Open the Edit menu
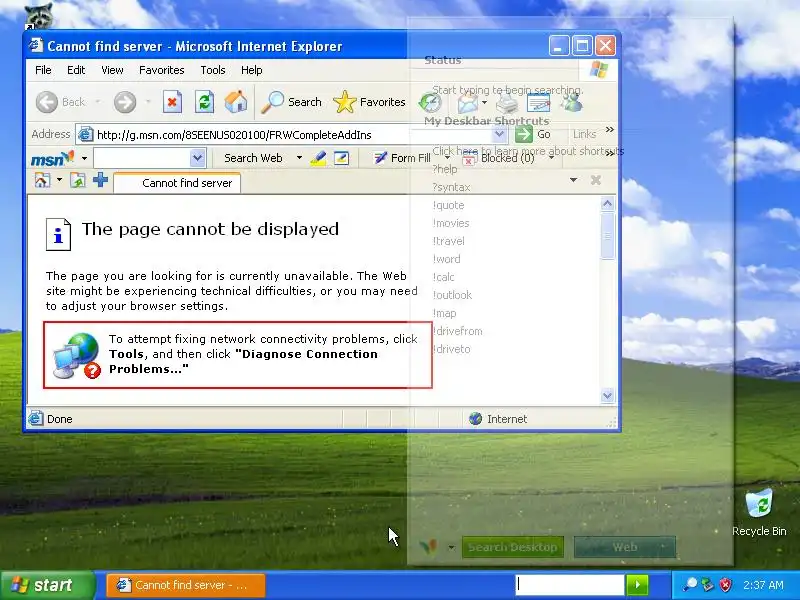 (x=76, y=70)
